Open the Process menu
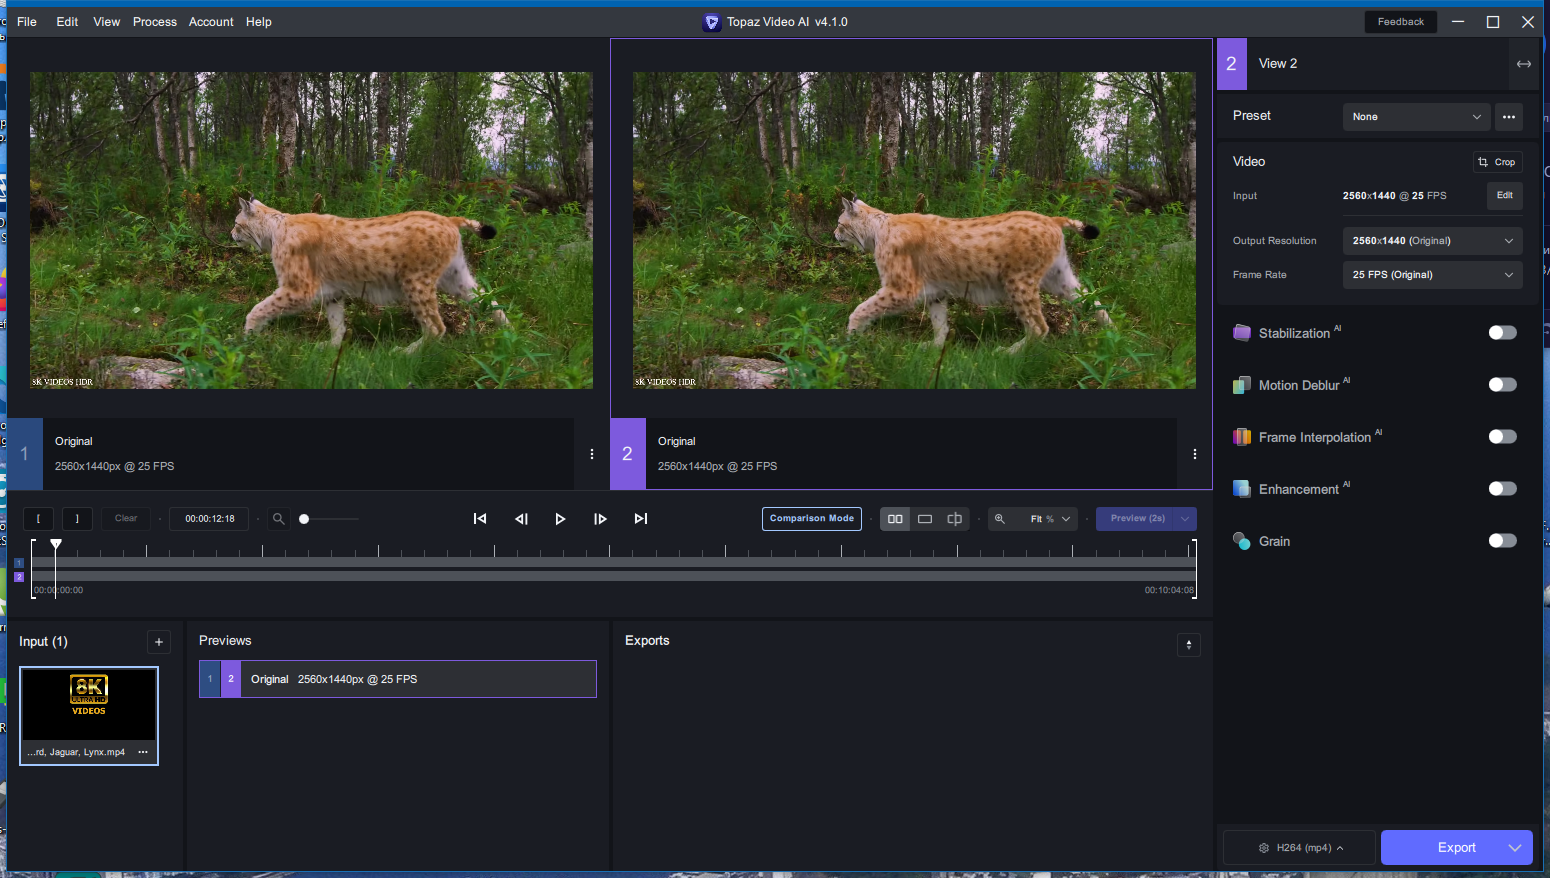 pos(155,21)
